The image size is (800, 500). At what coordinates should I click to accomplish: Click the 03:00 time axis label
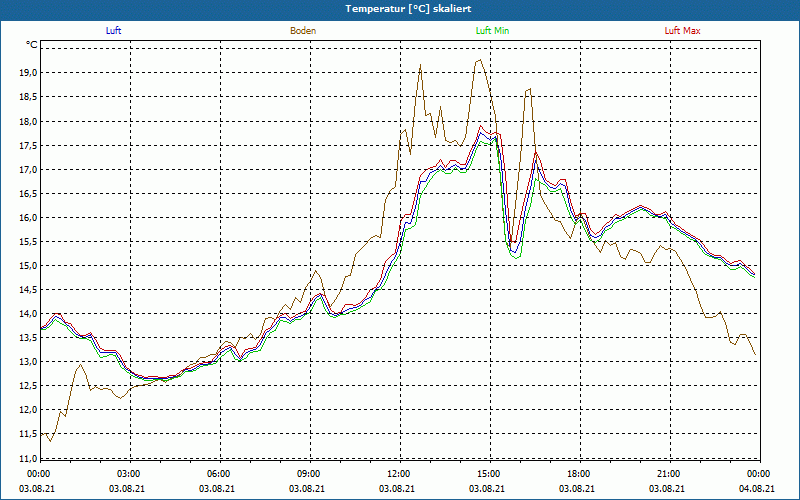127,474
